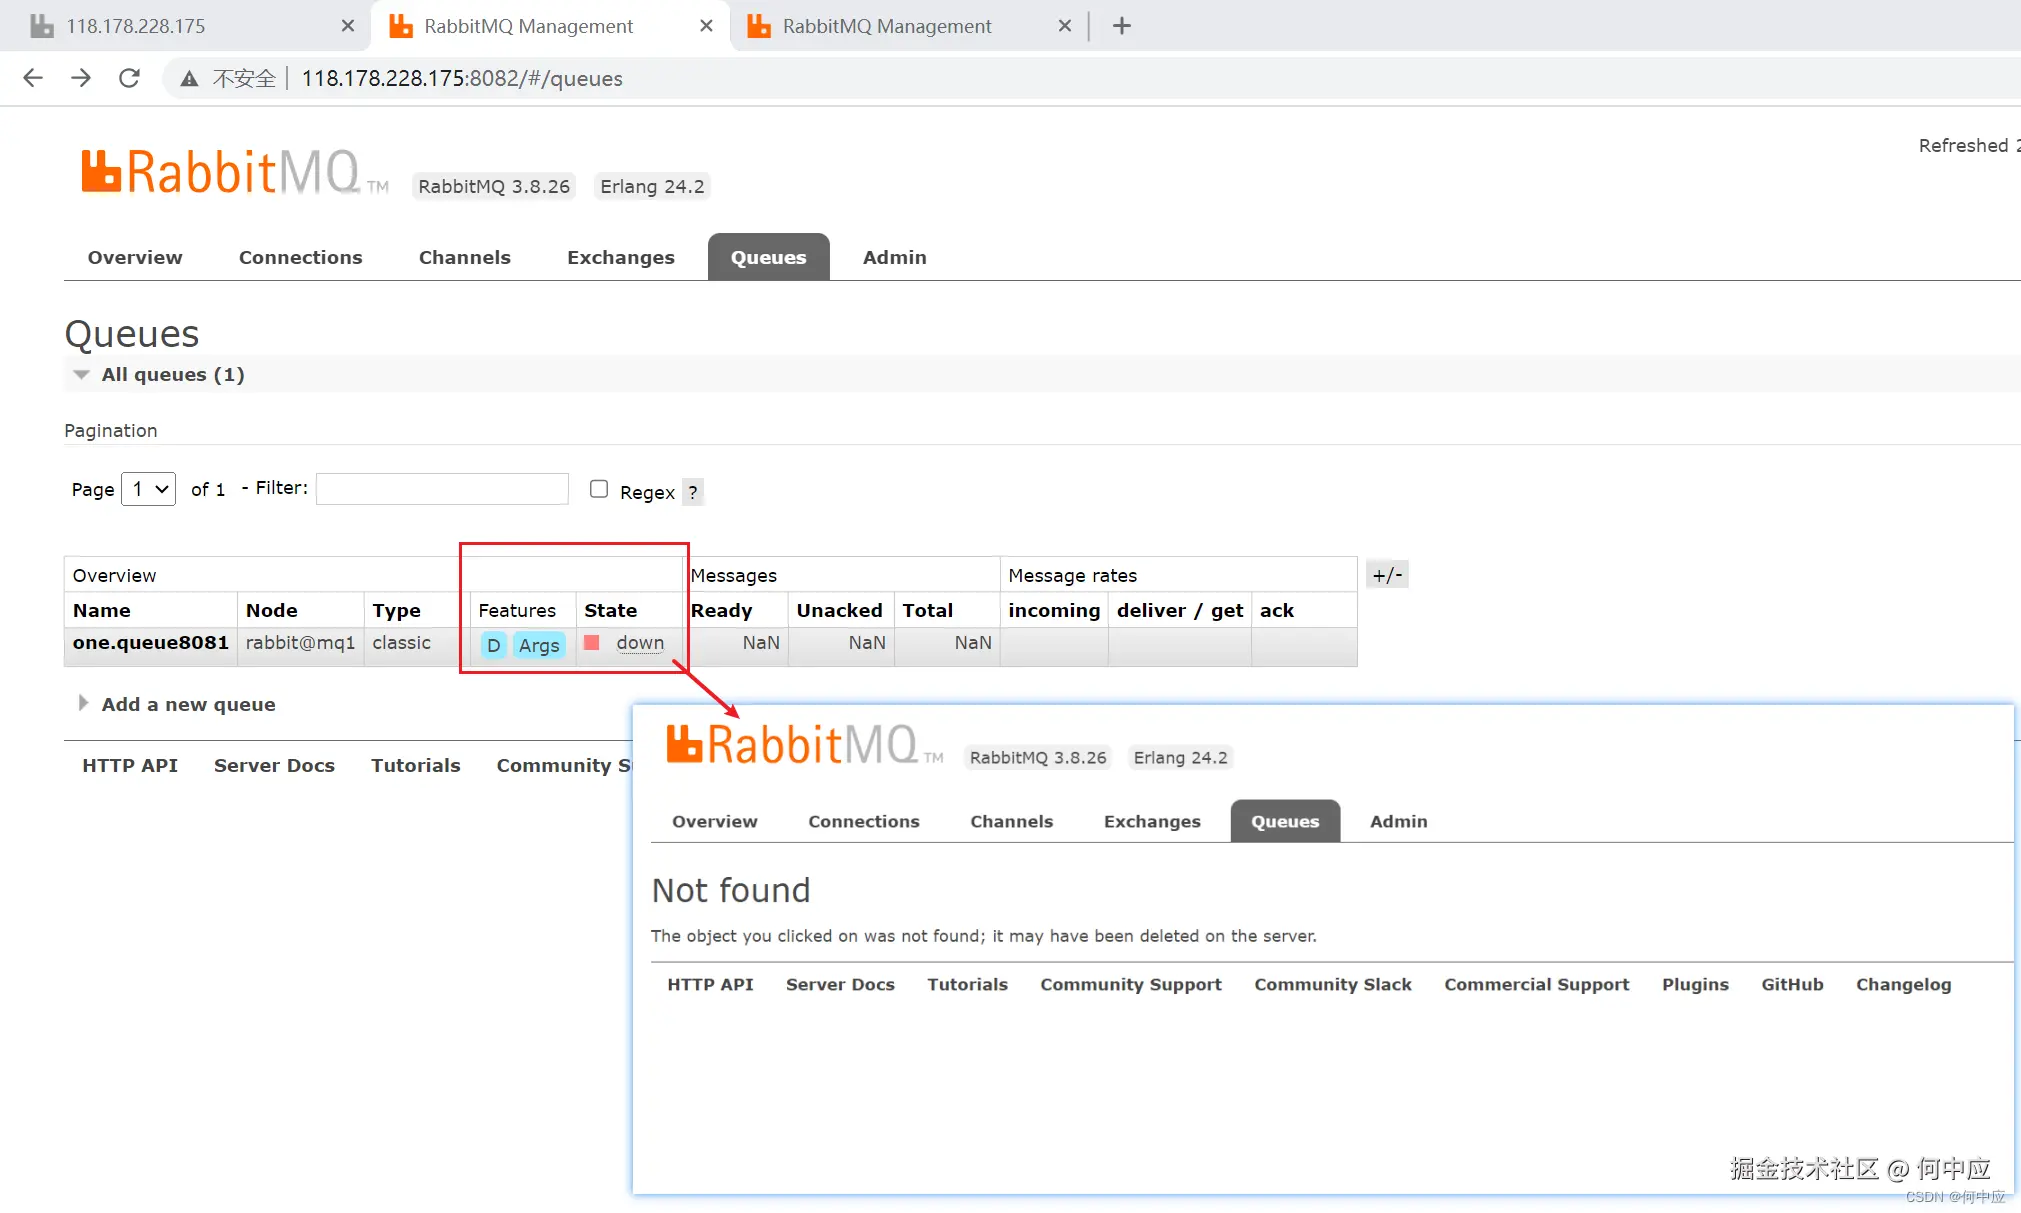This screenshot has height=1213, width=2021.
Task: Click the browser forward arrow
Action: click(81, 78)
